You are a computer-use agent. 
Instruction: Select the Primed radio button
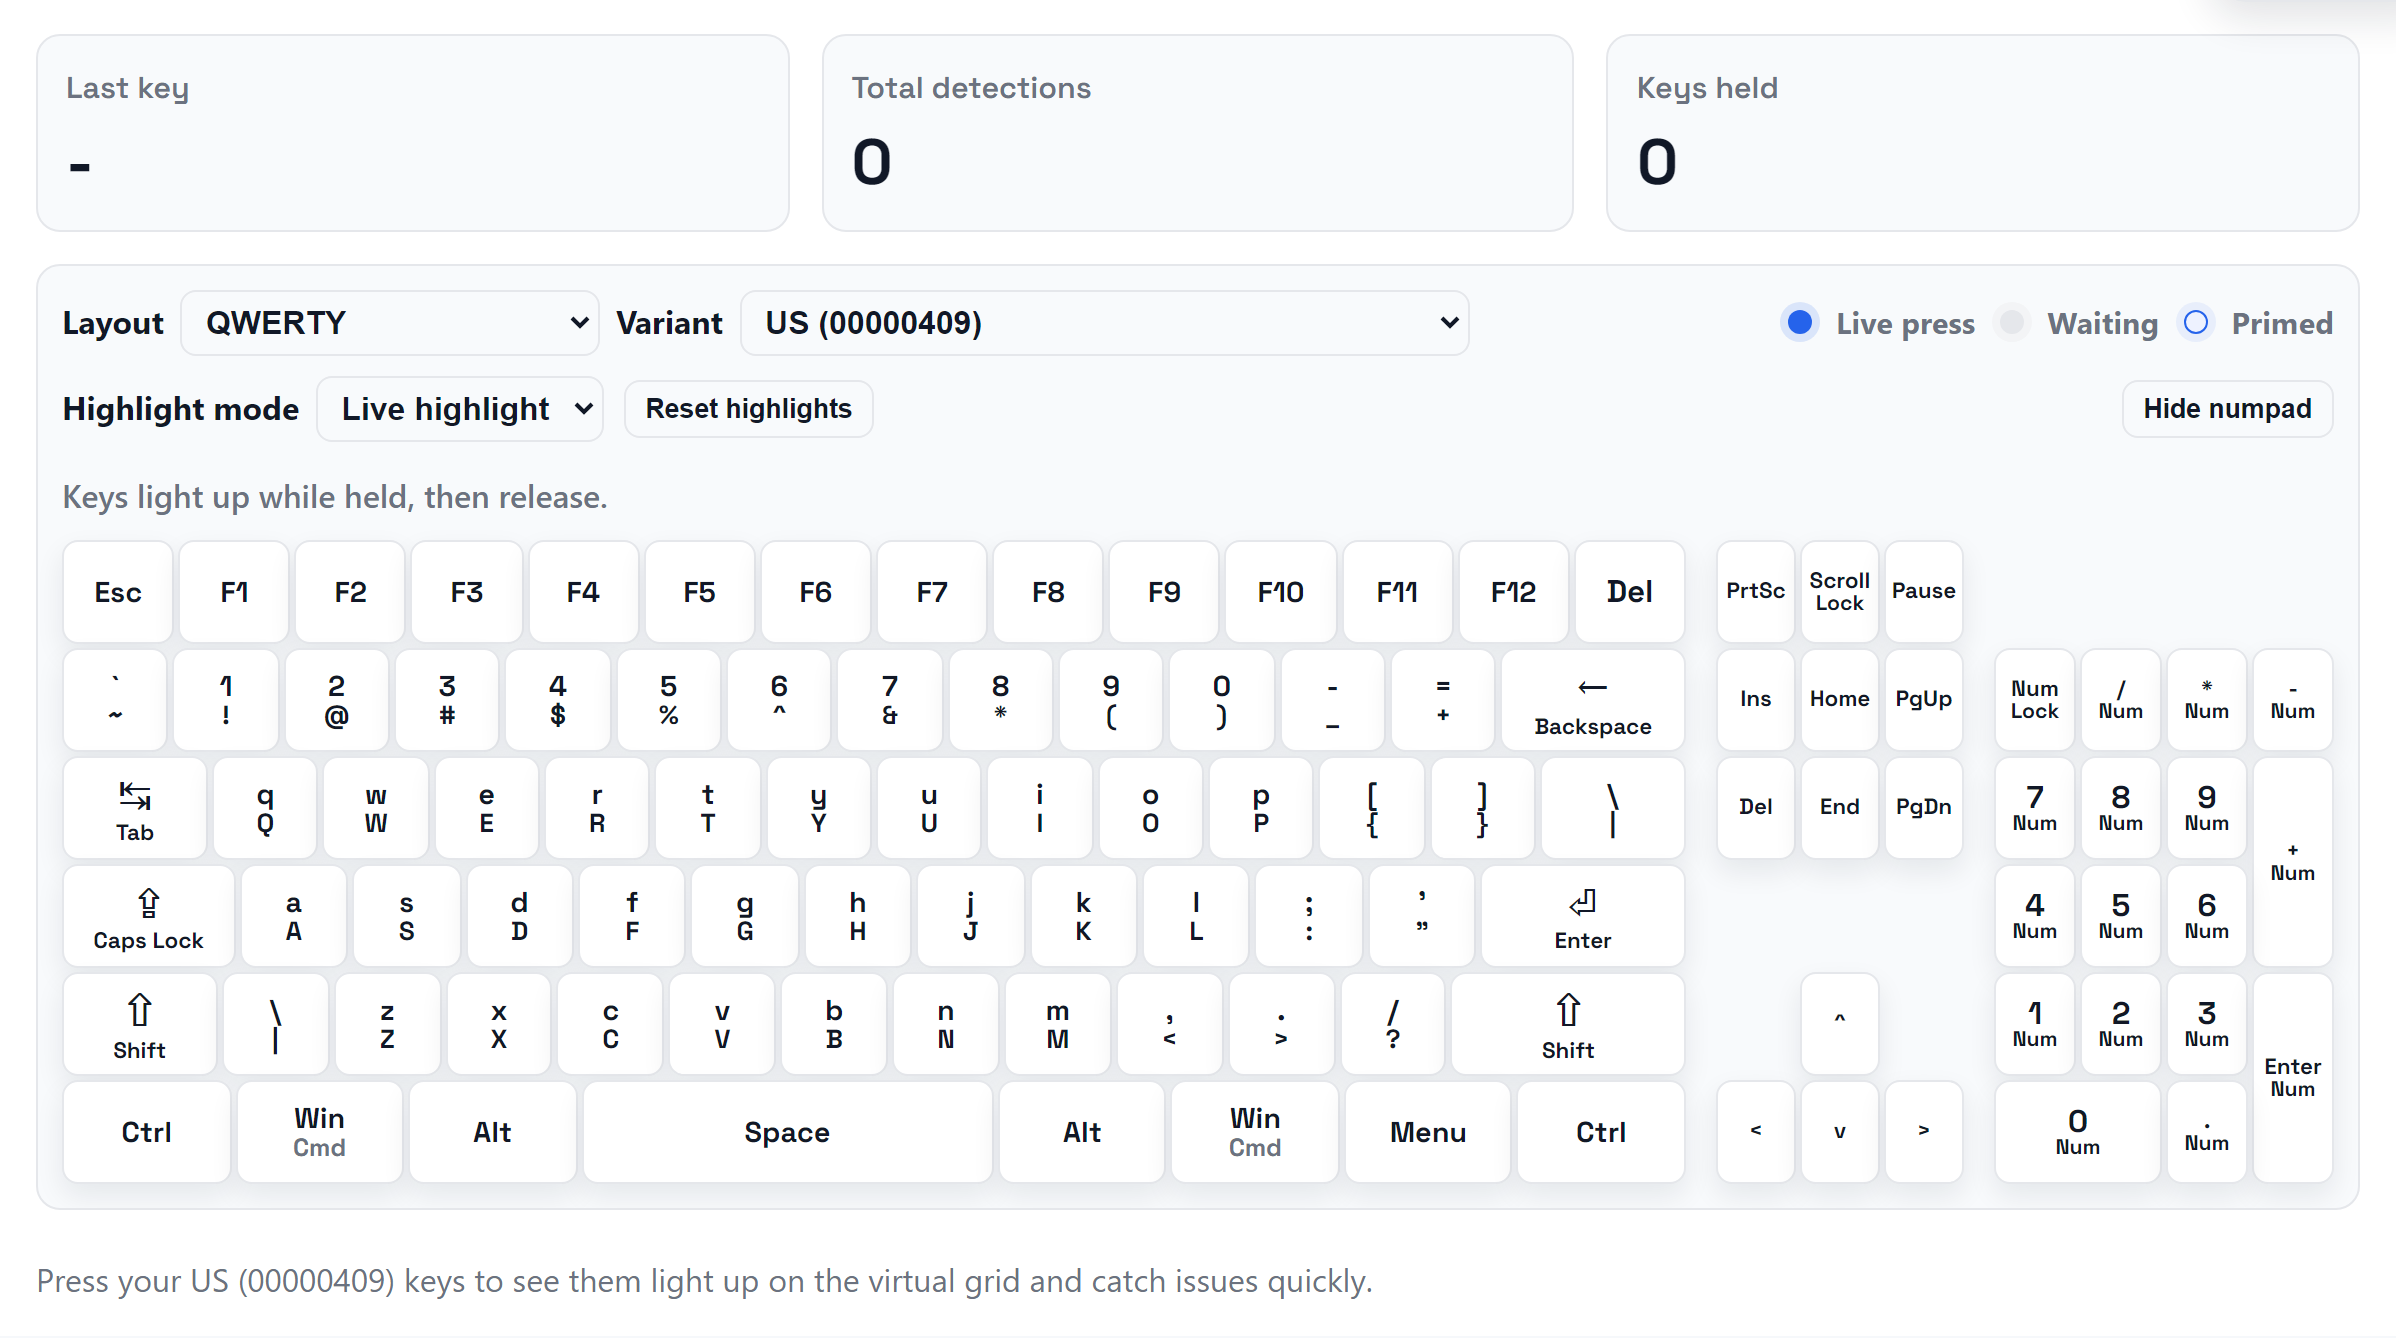pos(2196,322)
